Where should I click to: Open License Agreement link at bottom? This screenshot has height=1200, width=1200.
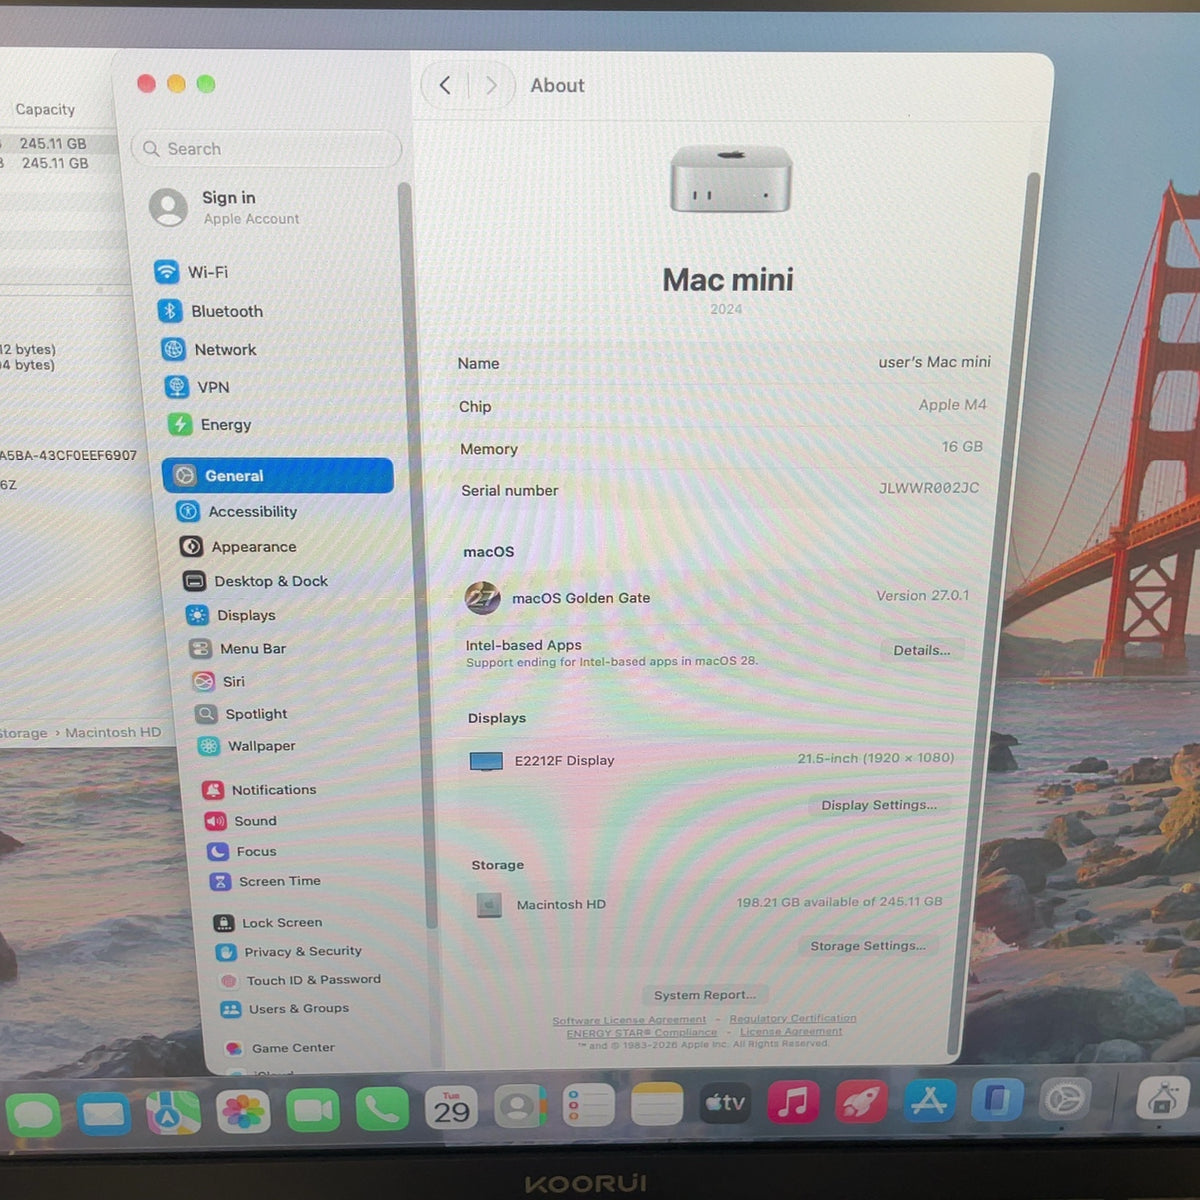791,1031
